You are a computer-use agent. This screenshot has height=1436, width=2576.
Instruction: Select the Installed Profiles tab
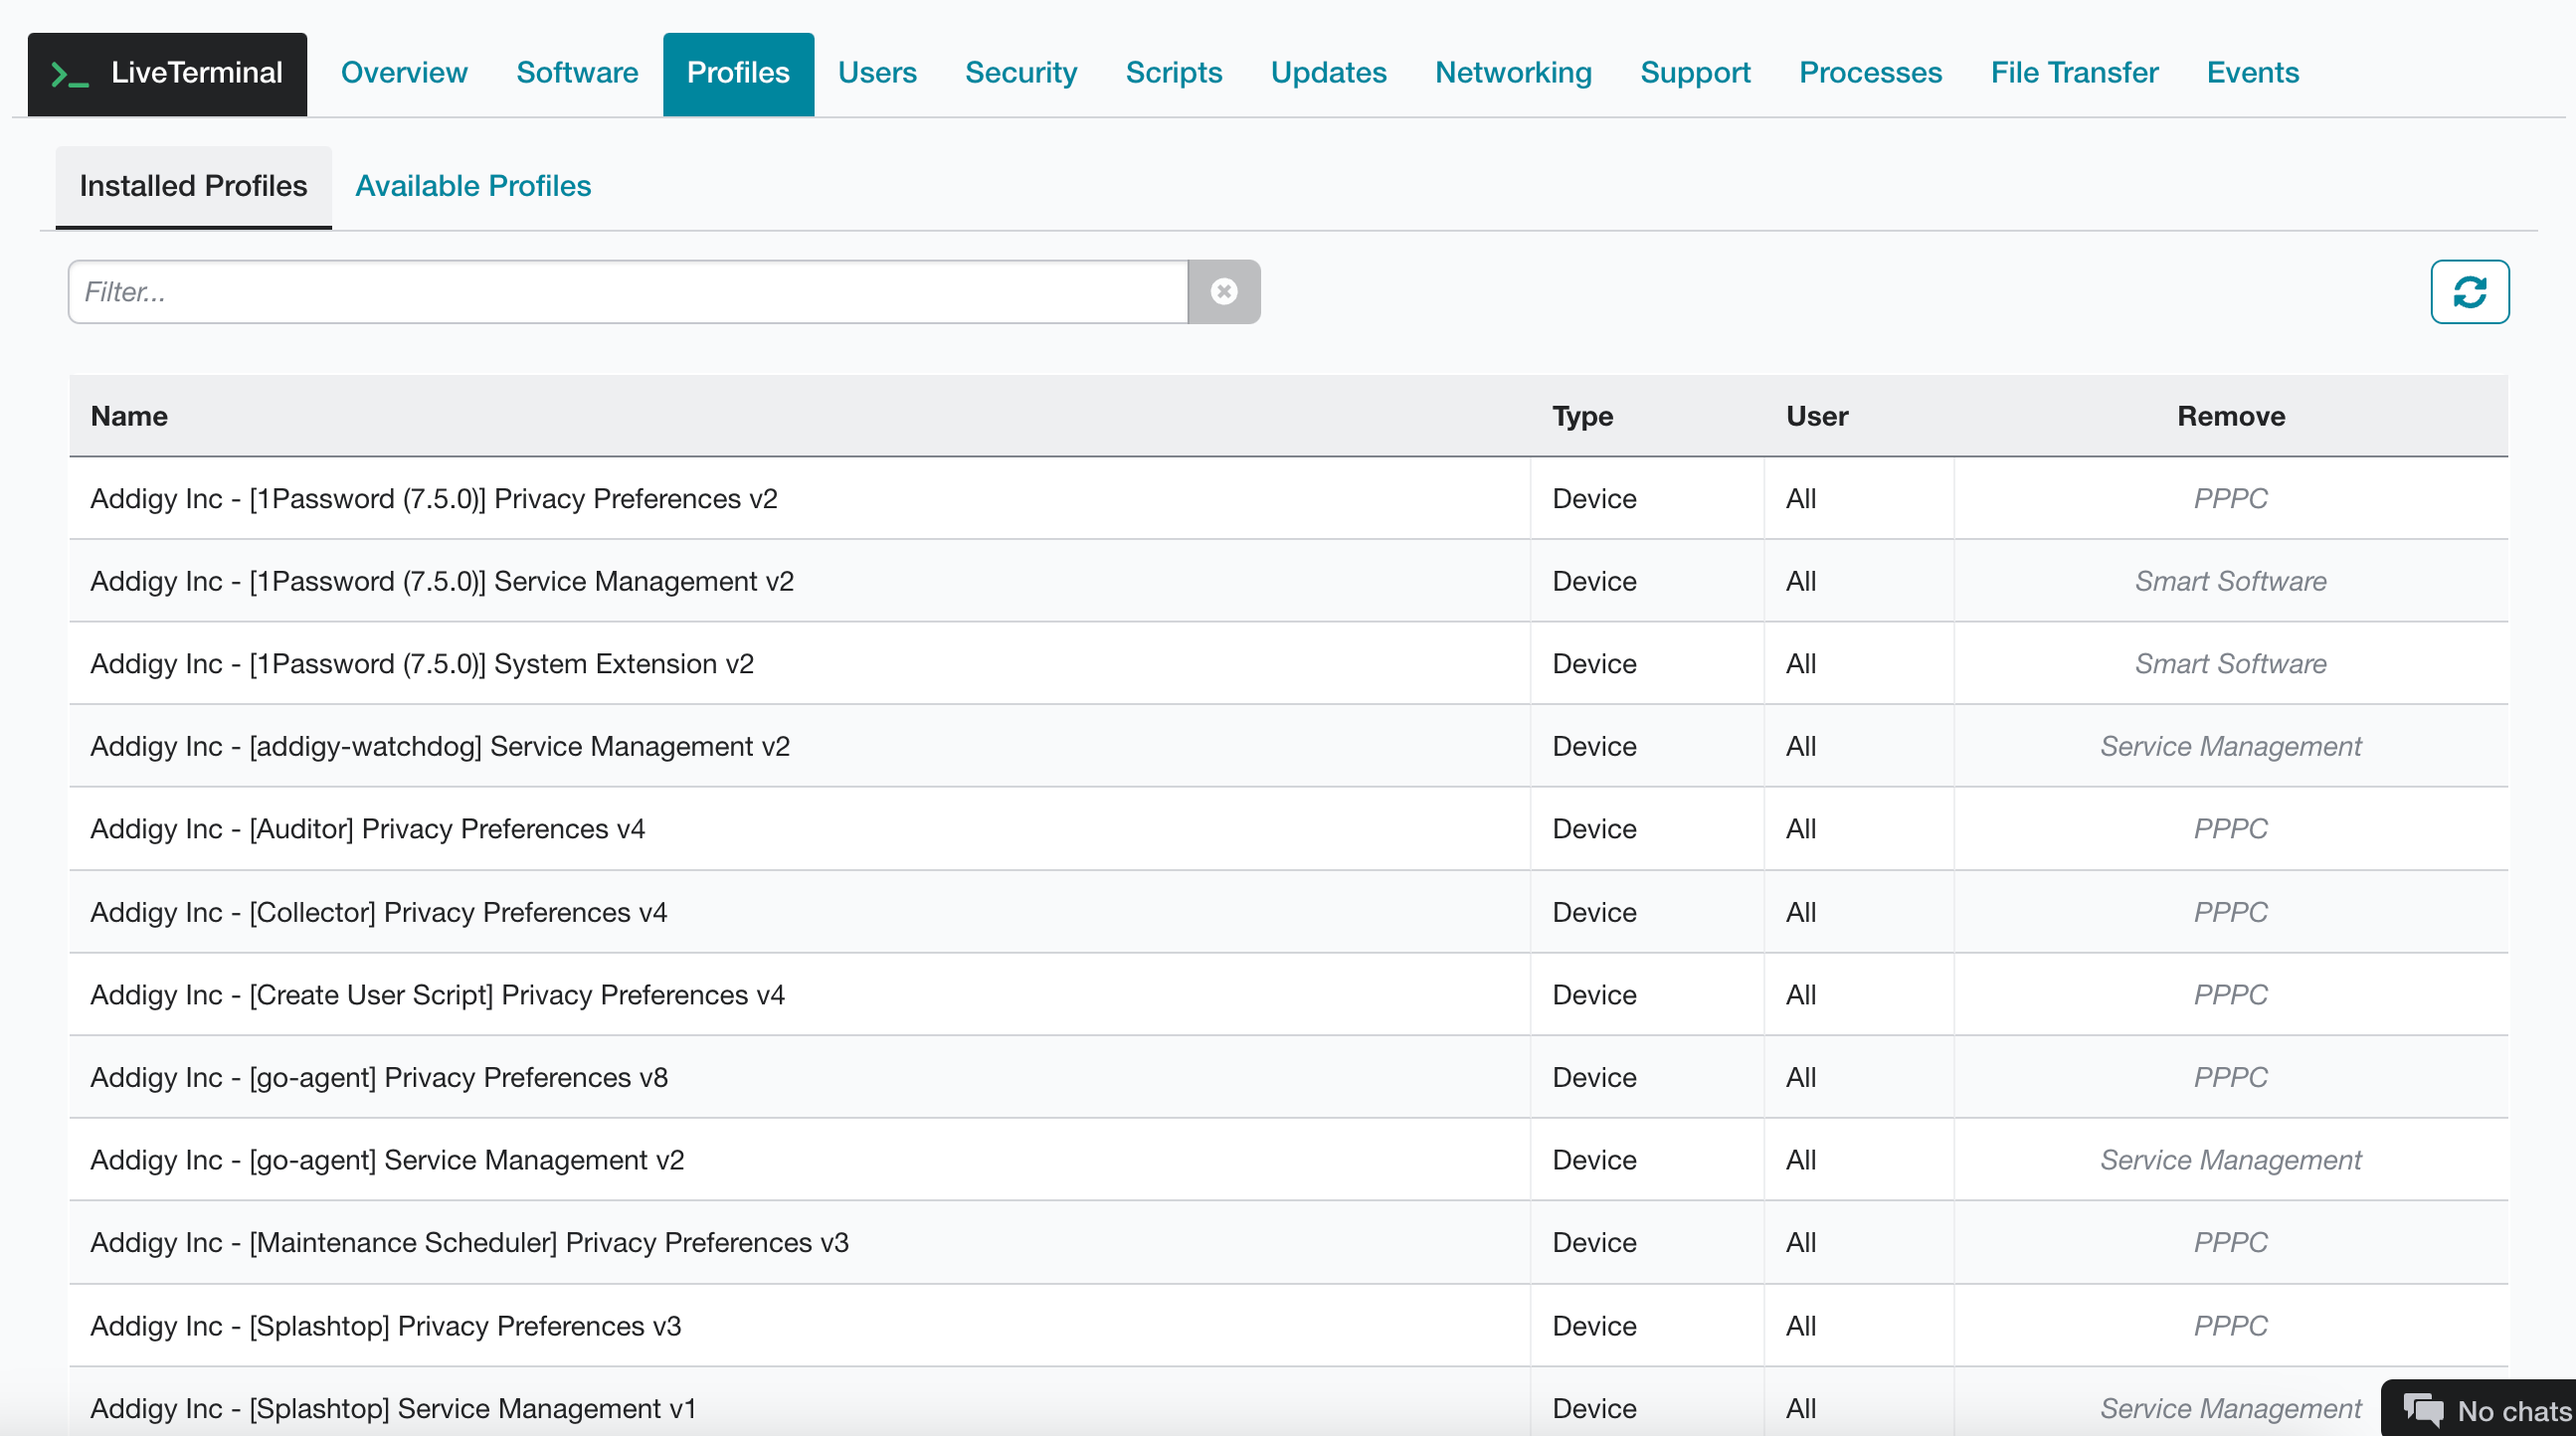click(193, 186)
